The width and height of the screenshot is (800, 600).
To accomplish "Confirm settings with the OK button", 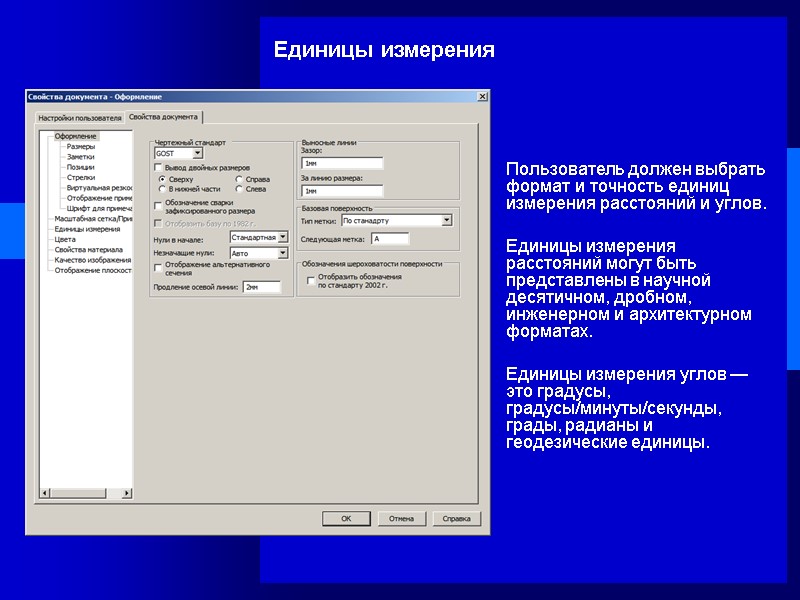I will (x=346, y=518).
